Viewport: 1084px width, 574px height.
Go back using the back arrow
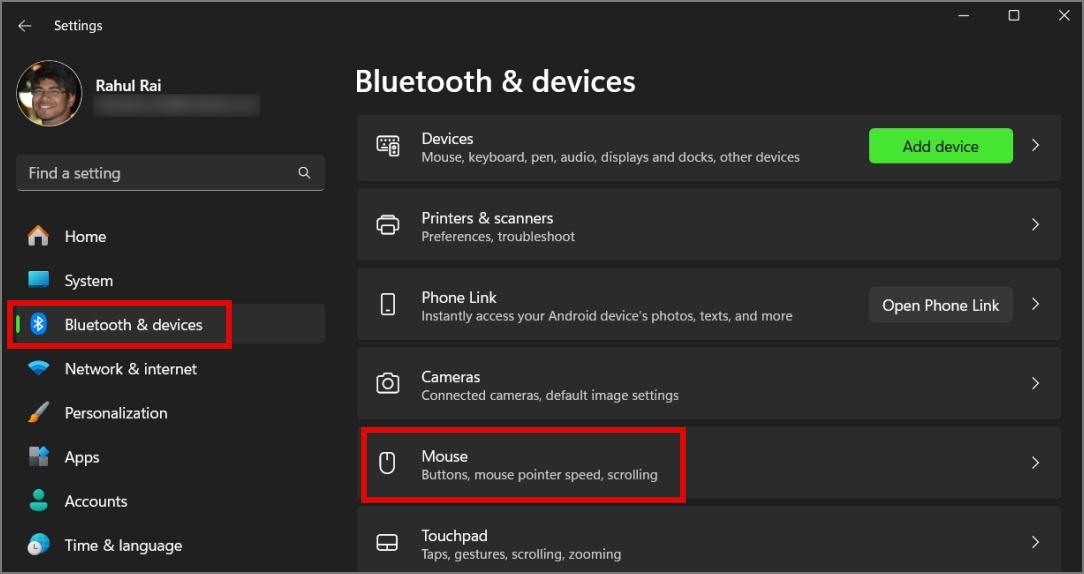24,26
